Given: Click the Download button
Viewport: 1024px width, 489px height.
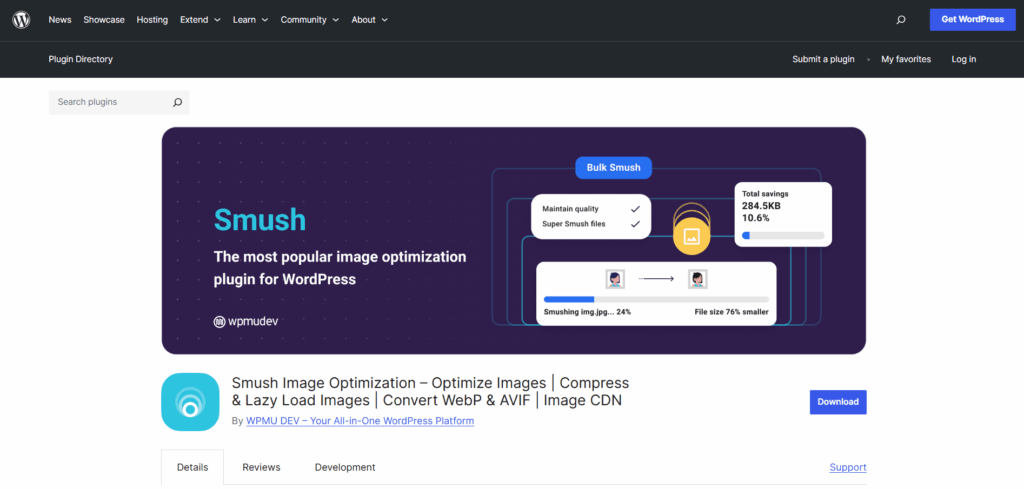Looking at the screenshot, I should (x=838, y=402).
